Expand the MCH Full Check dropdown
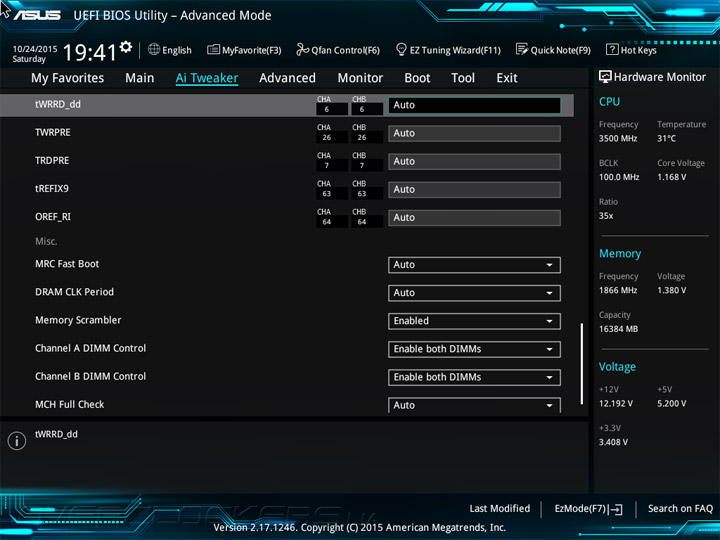The width and height of the screenshot is (720, 540). (x=474, y=405)
